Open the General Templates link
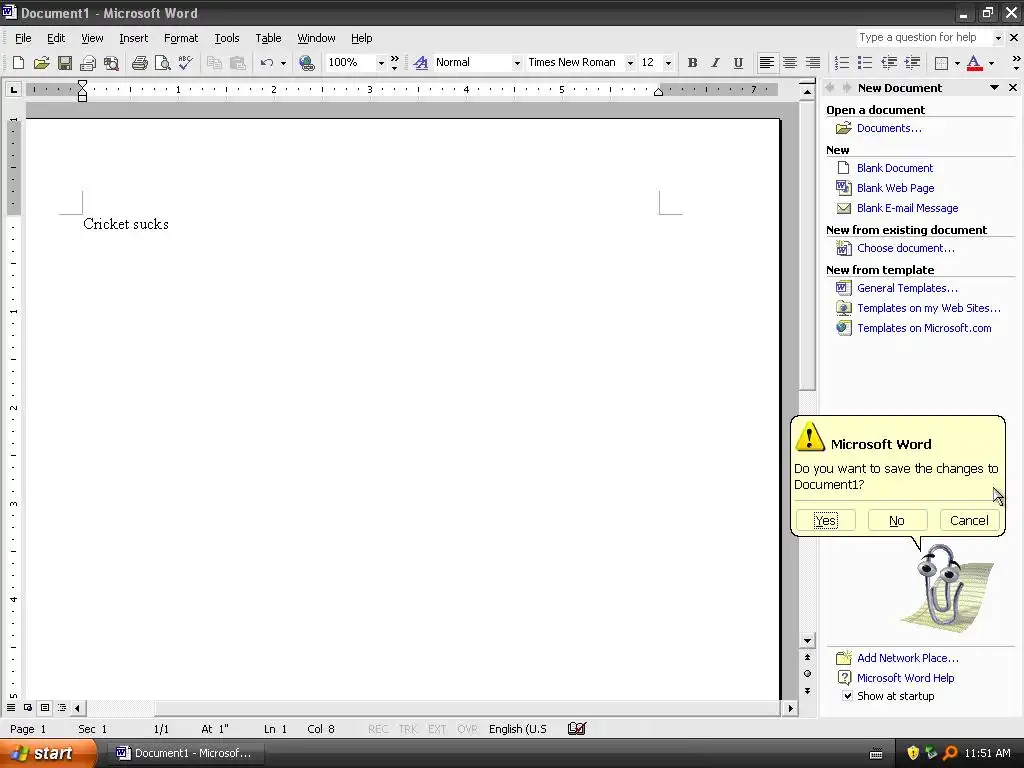This screenshot has width=1024, height=768. coord(907,288)
